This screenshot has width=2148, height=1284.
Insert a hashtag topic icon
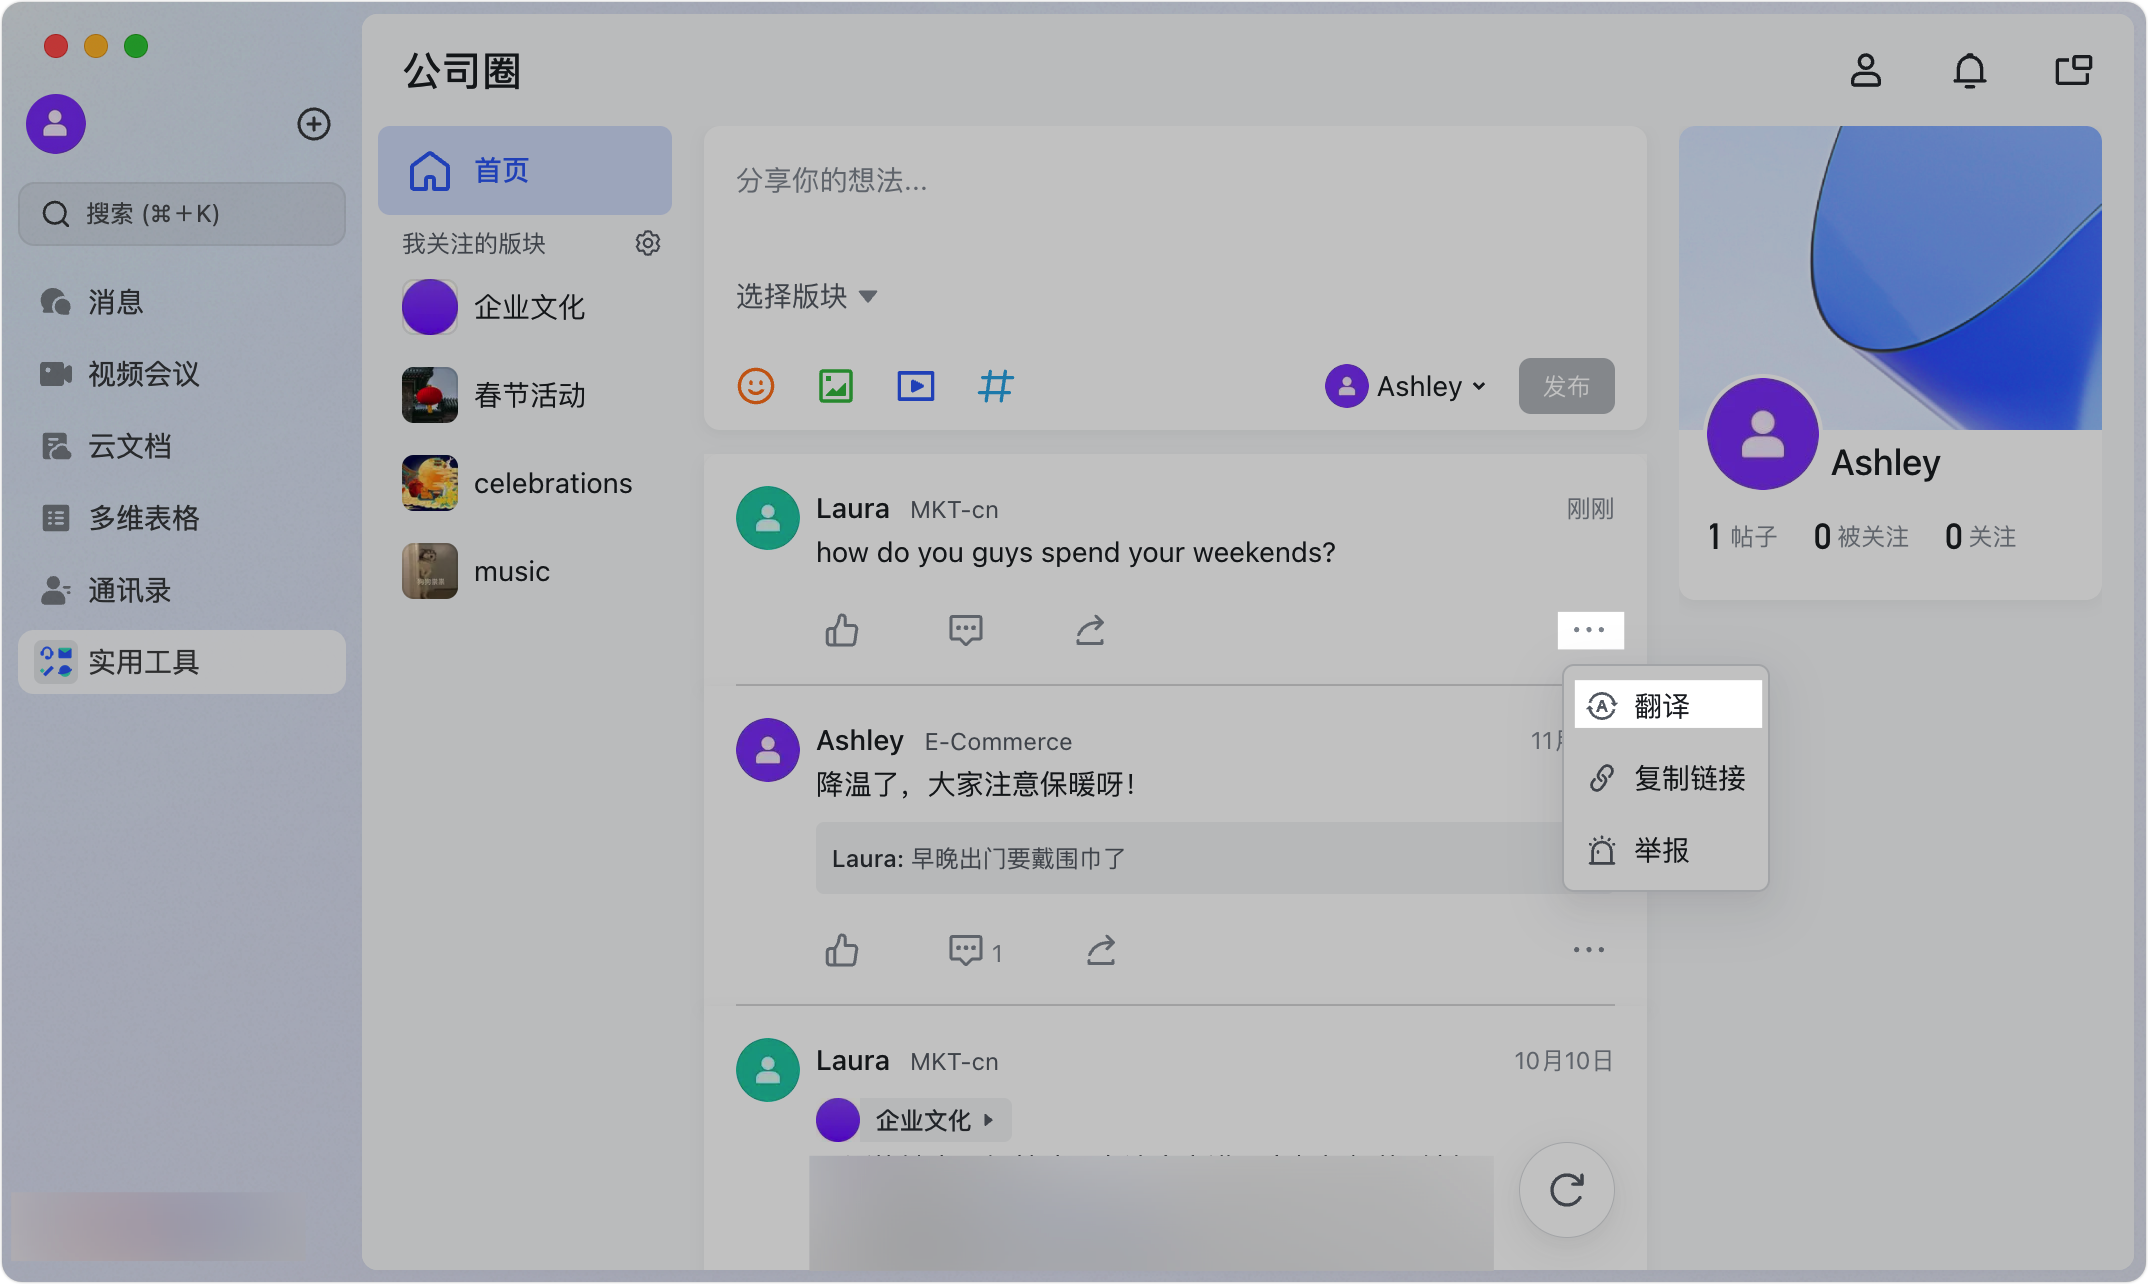(996, 386)
